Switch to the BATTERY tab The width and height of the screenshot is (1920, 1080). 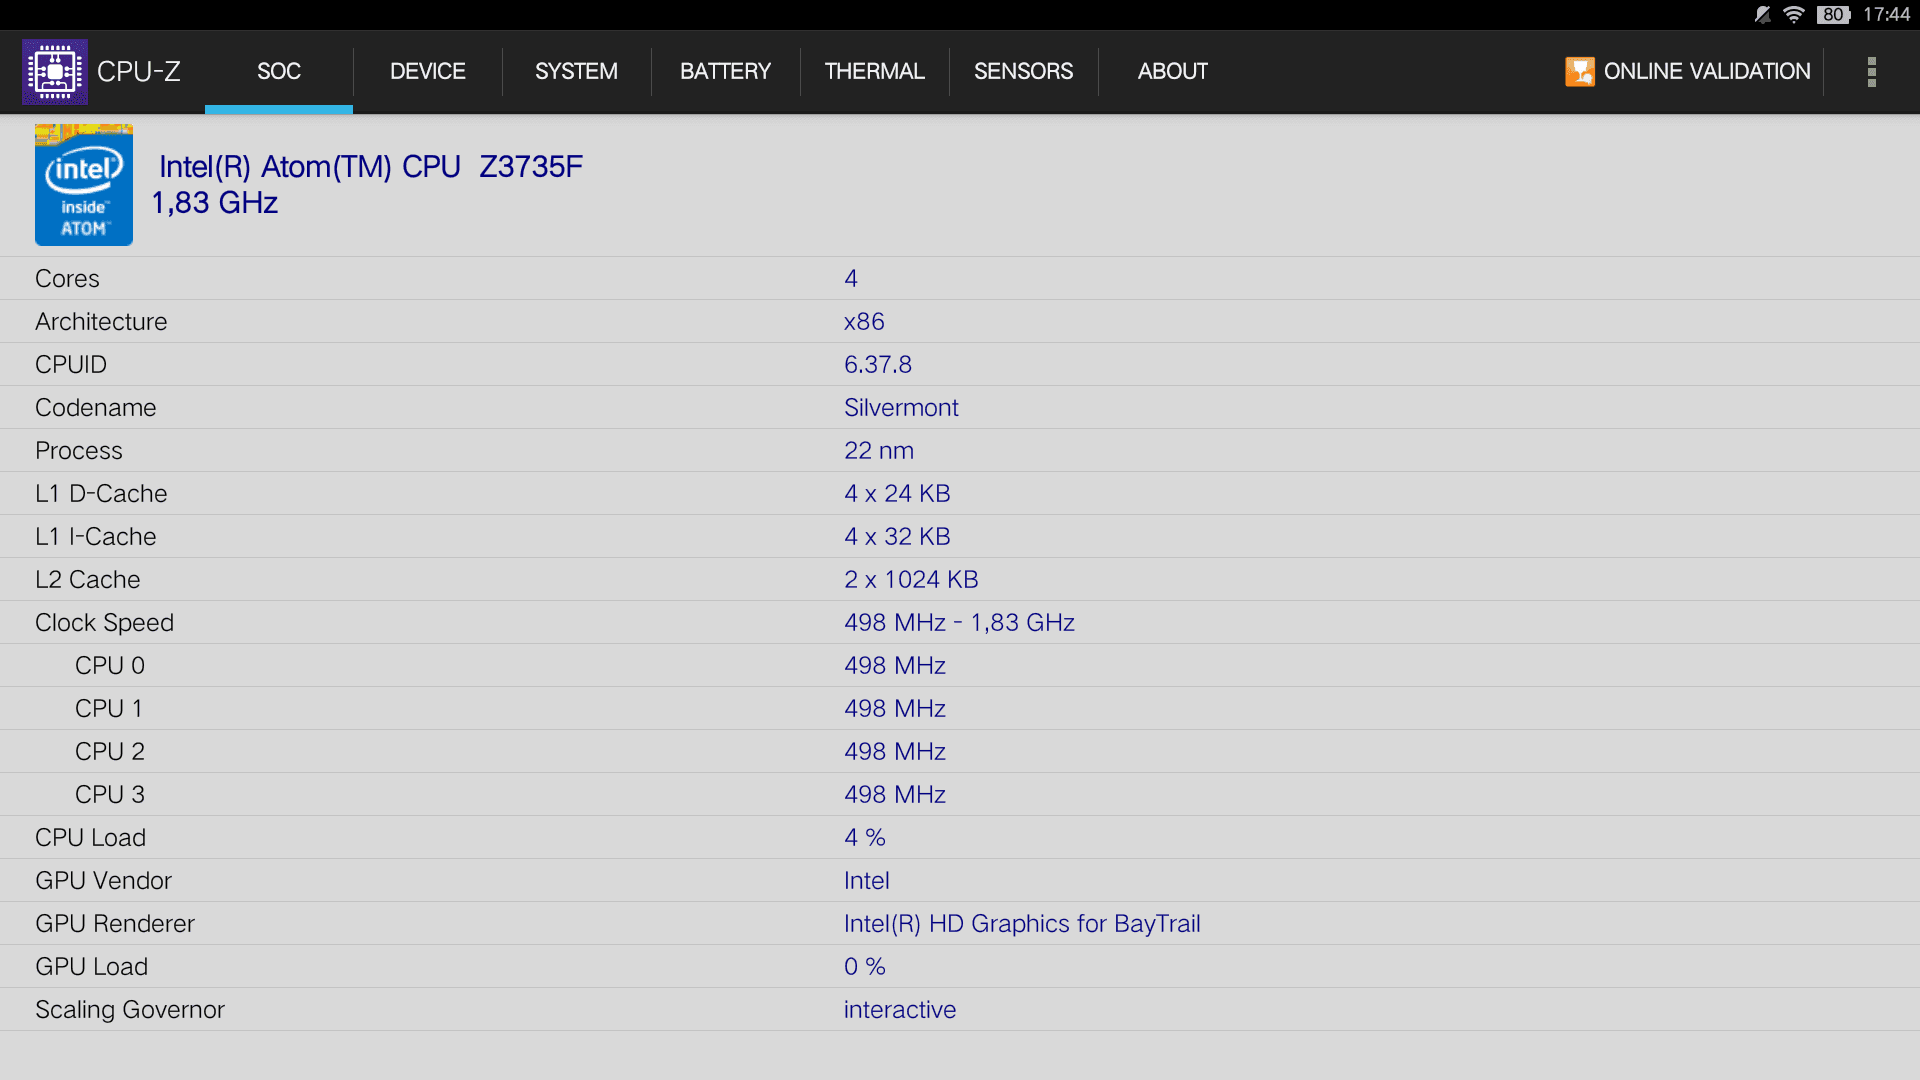725,72
